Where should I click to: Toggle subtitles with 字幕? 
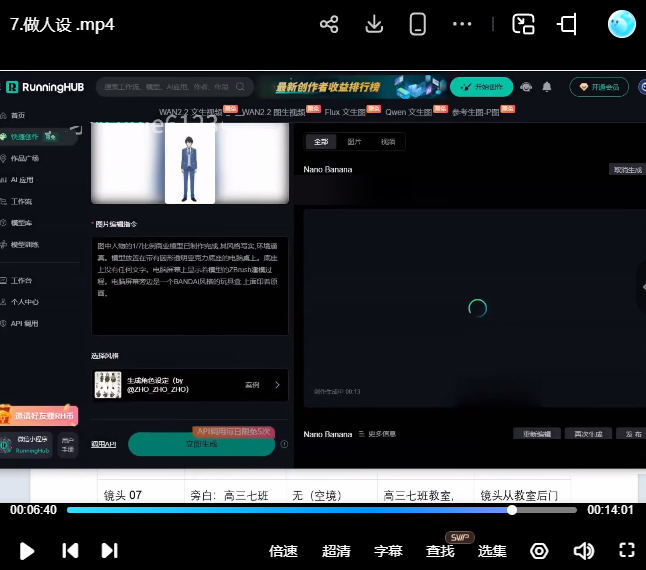point(388,551)
